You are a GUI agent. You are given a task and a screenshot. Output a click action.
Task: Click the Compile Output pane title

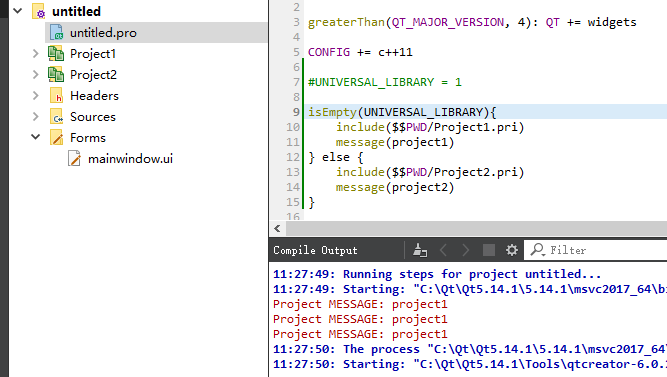[315, 250]
